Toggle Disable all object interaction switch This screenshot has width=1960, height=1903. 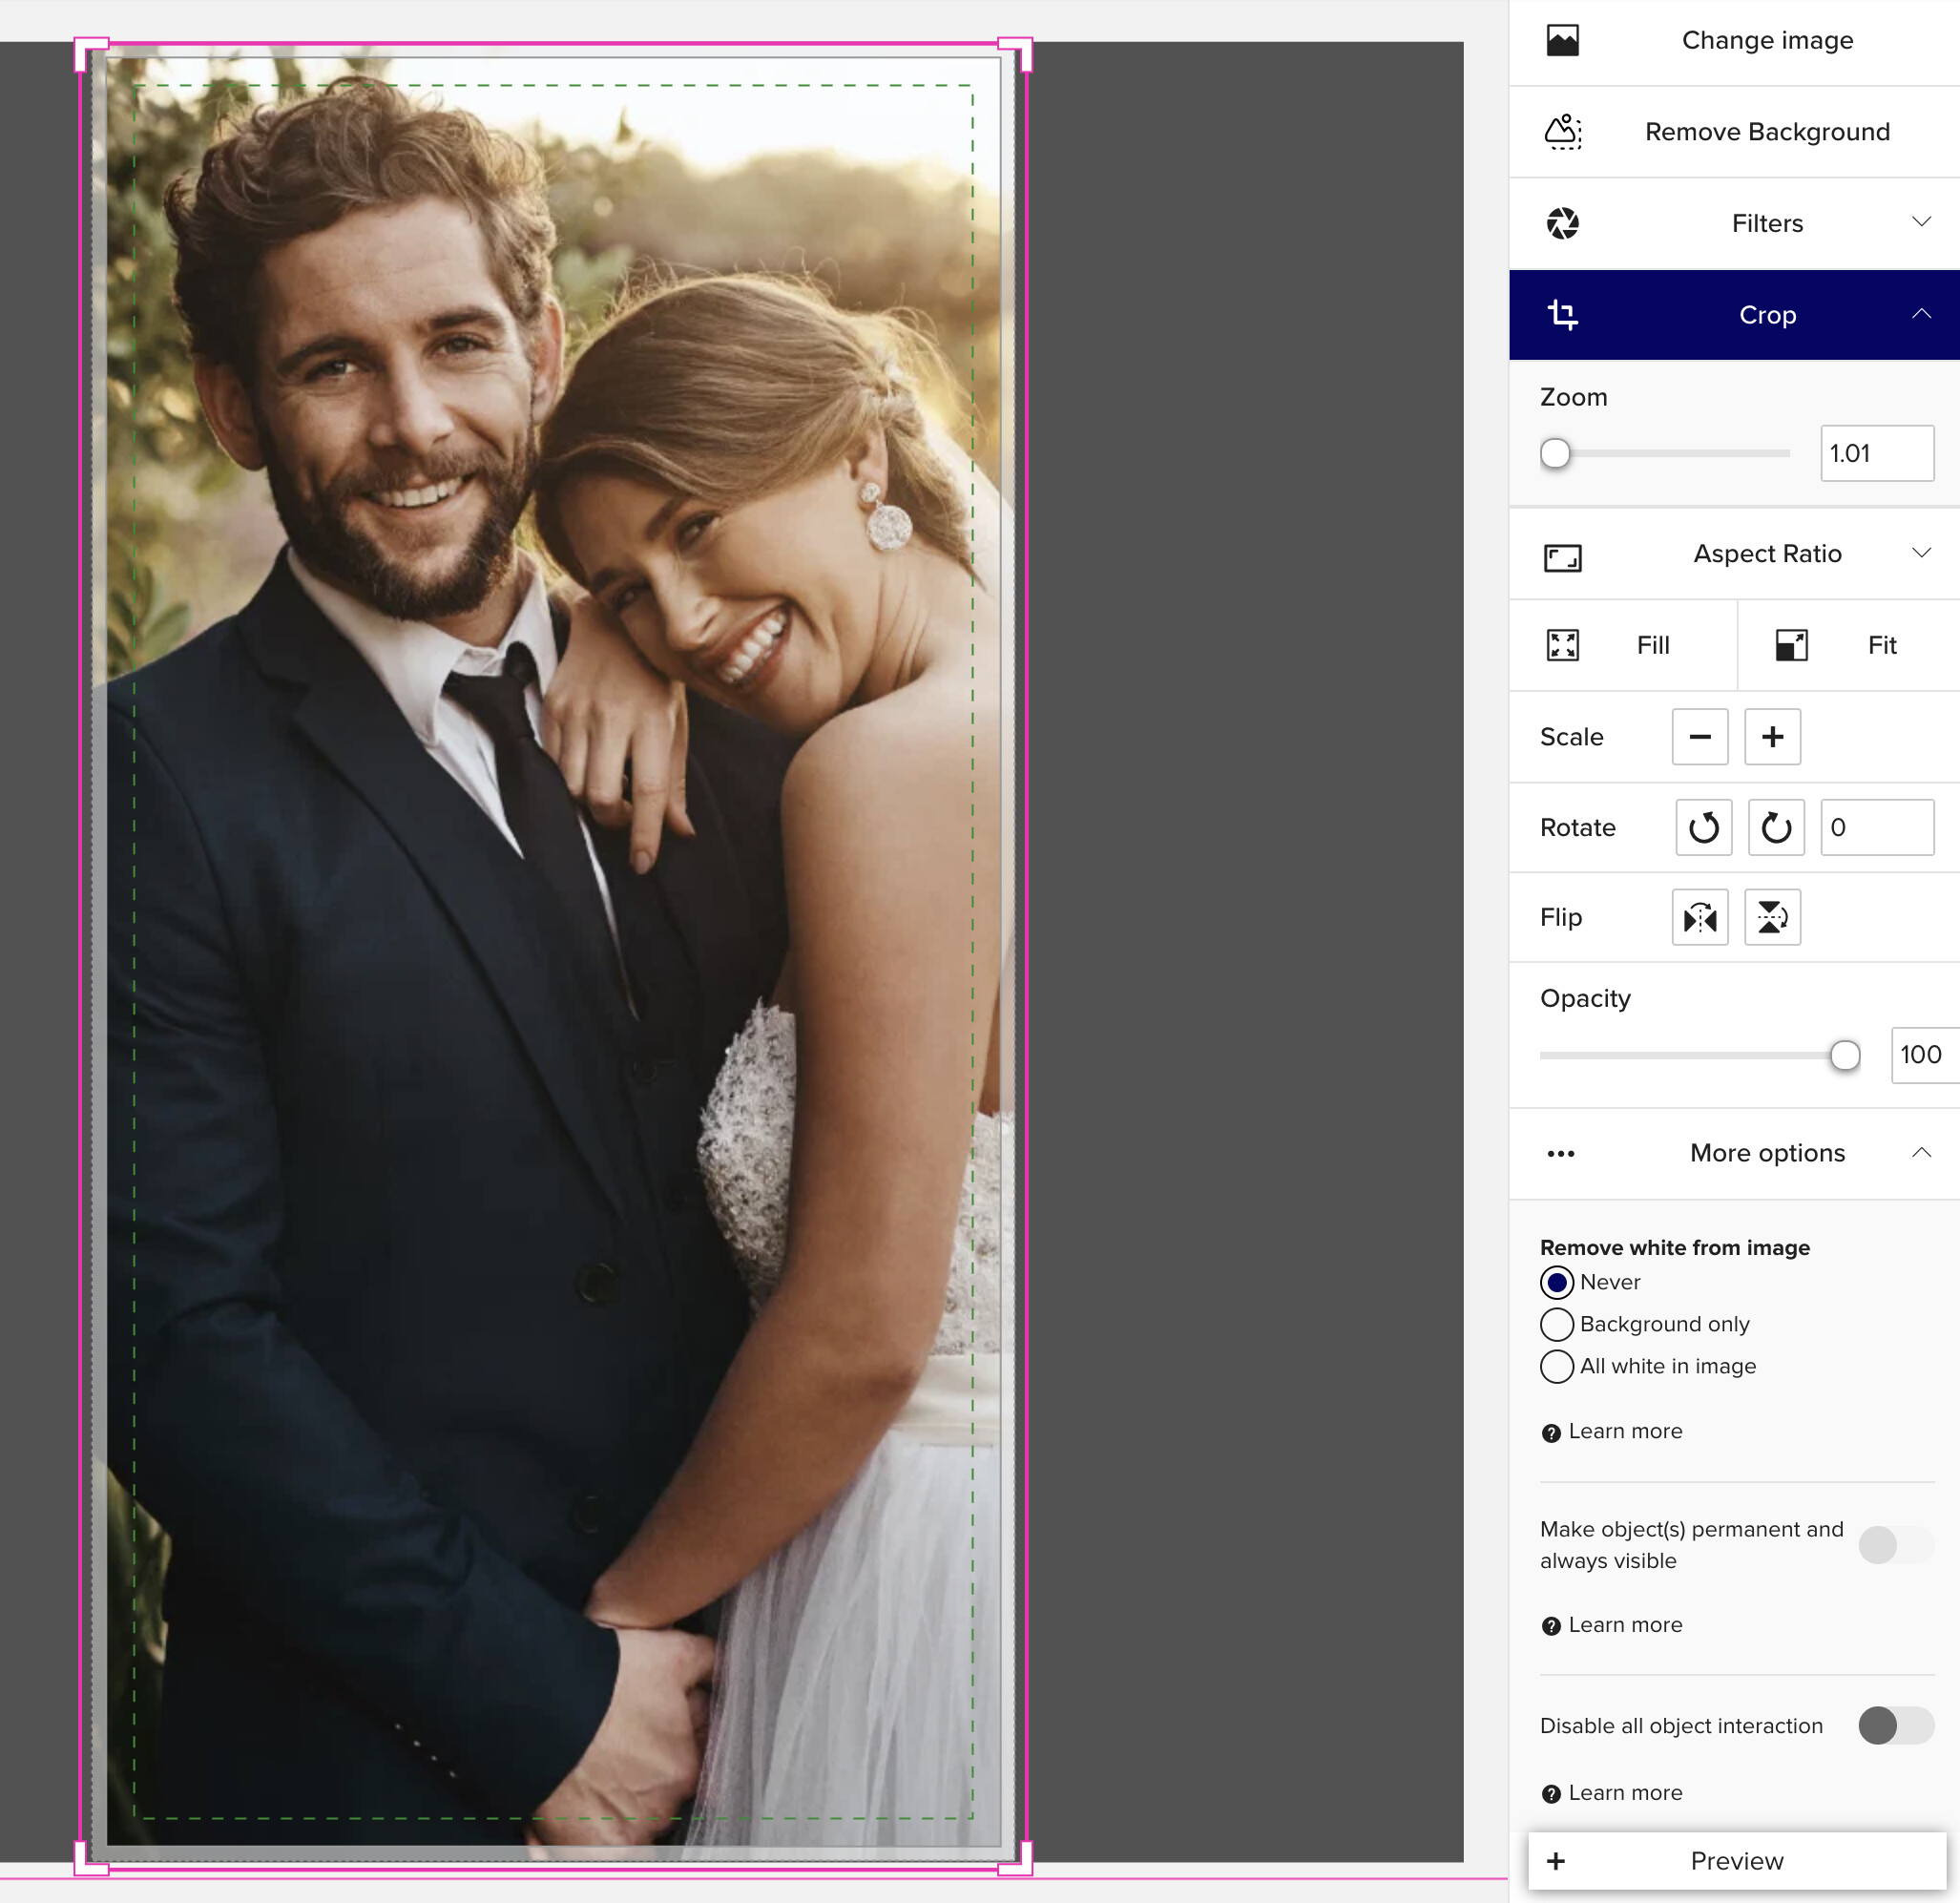click(1896, 1725)
